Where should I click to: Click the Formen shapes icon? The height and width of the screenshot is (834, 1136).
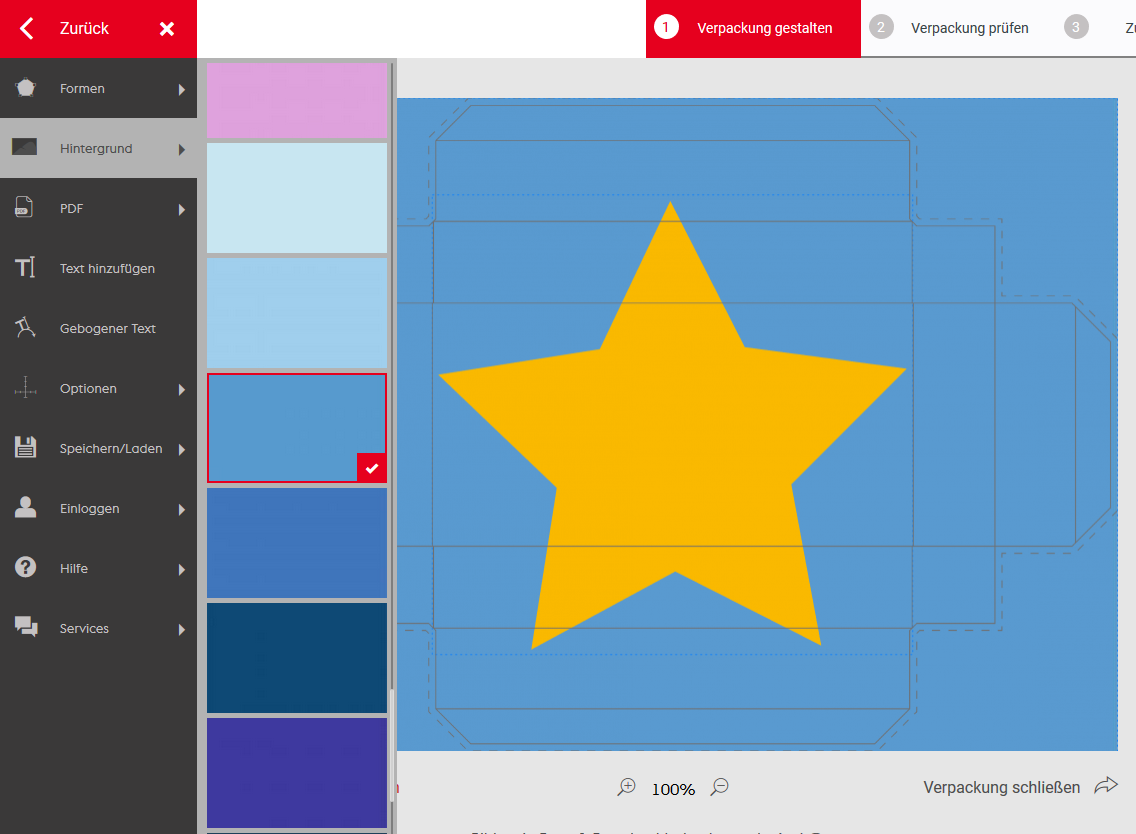(x=26, y=88)
